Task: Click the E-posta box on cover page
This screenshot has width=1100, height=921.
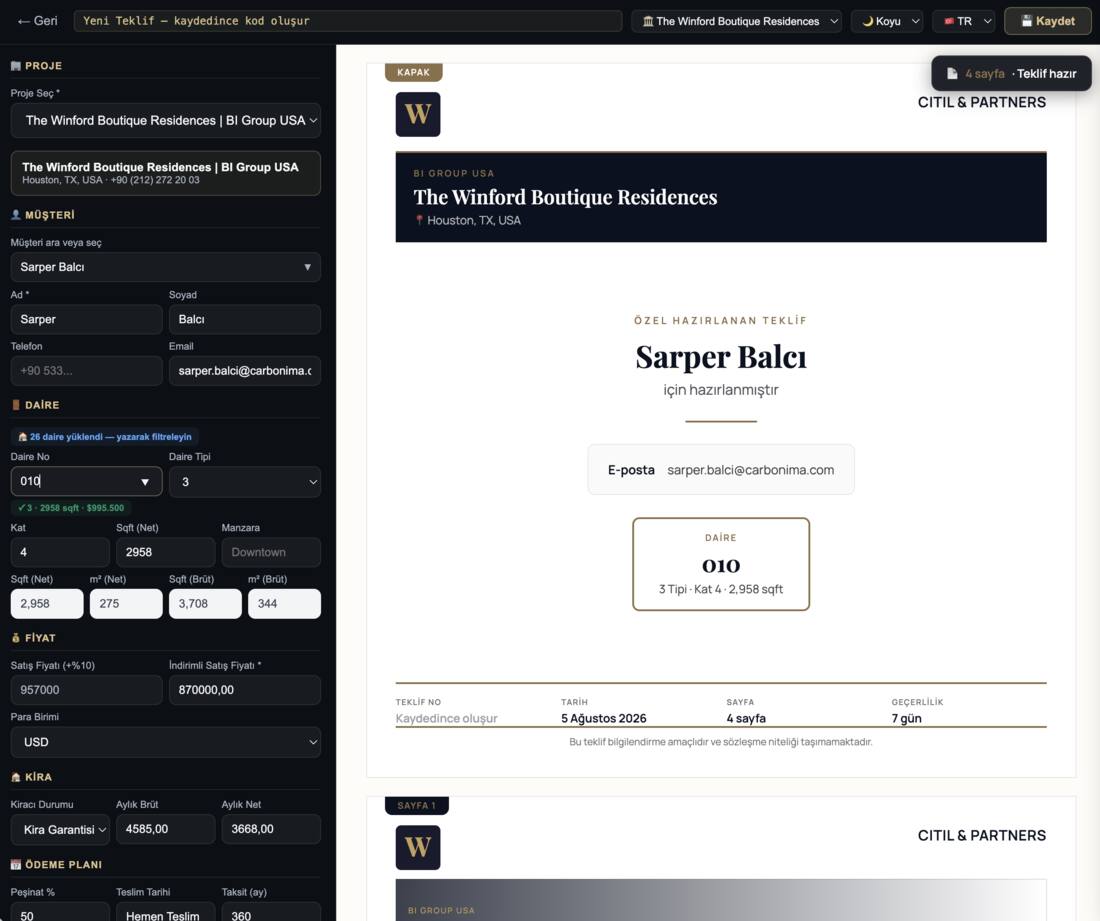Action: 721,469
